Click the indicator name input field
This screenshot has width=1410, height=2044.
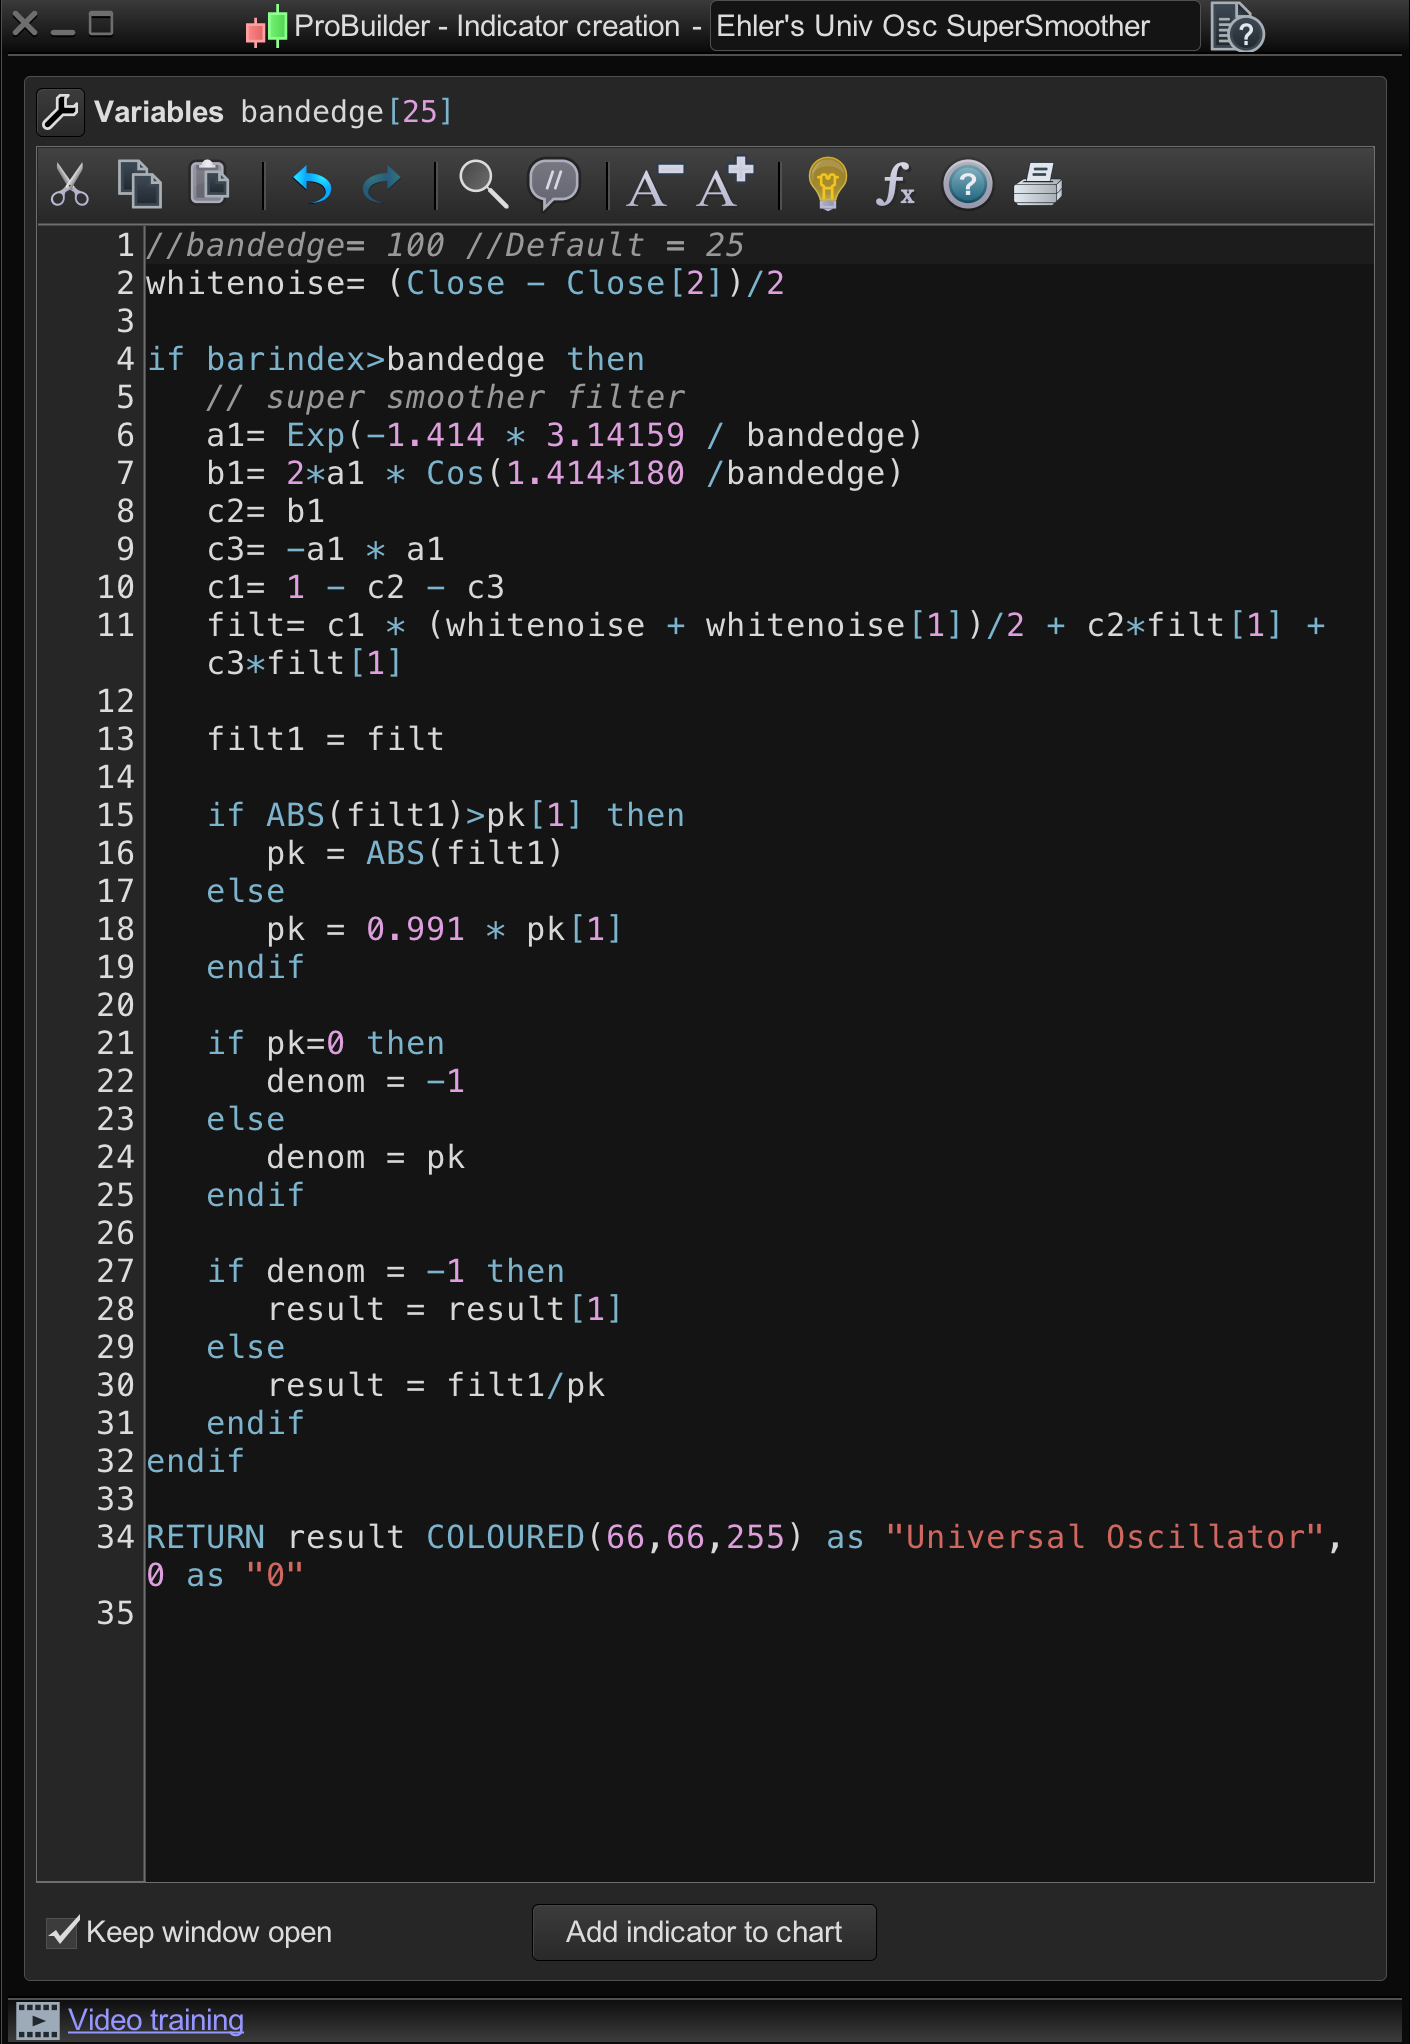(x=954, y=26)
